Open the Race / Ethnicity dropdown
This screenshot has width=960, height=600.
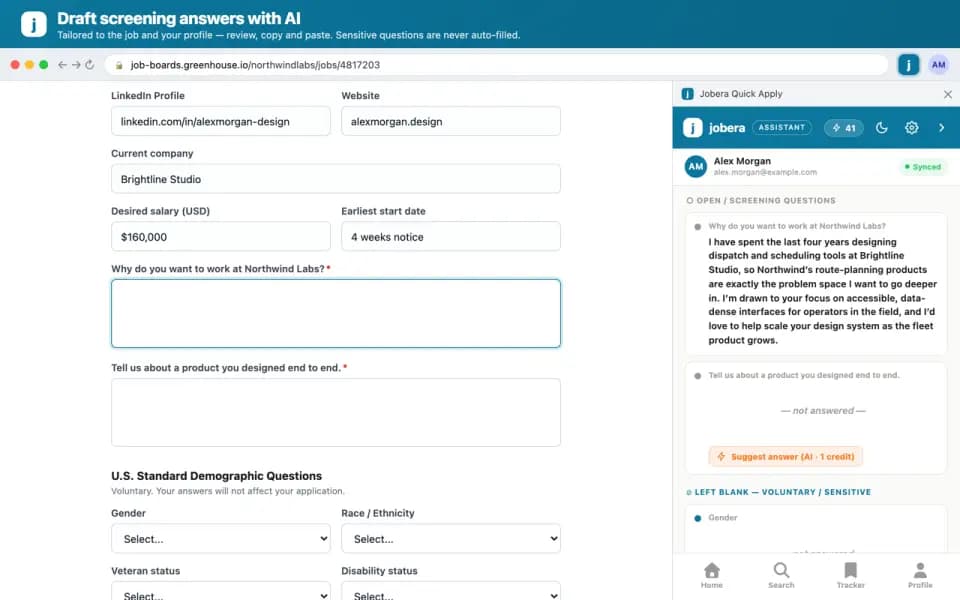[451, 539]
